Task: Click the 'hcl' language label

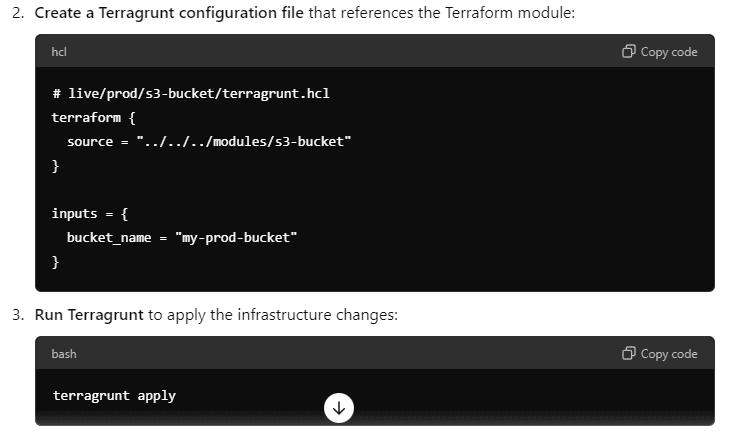Action: 59,52
